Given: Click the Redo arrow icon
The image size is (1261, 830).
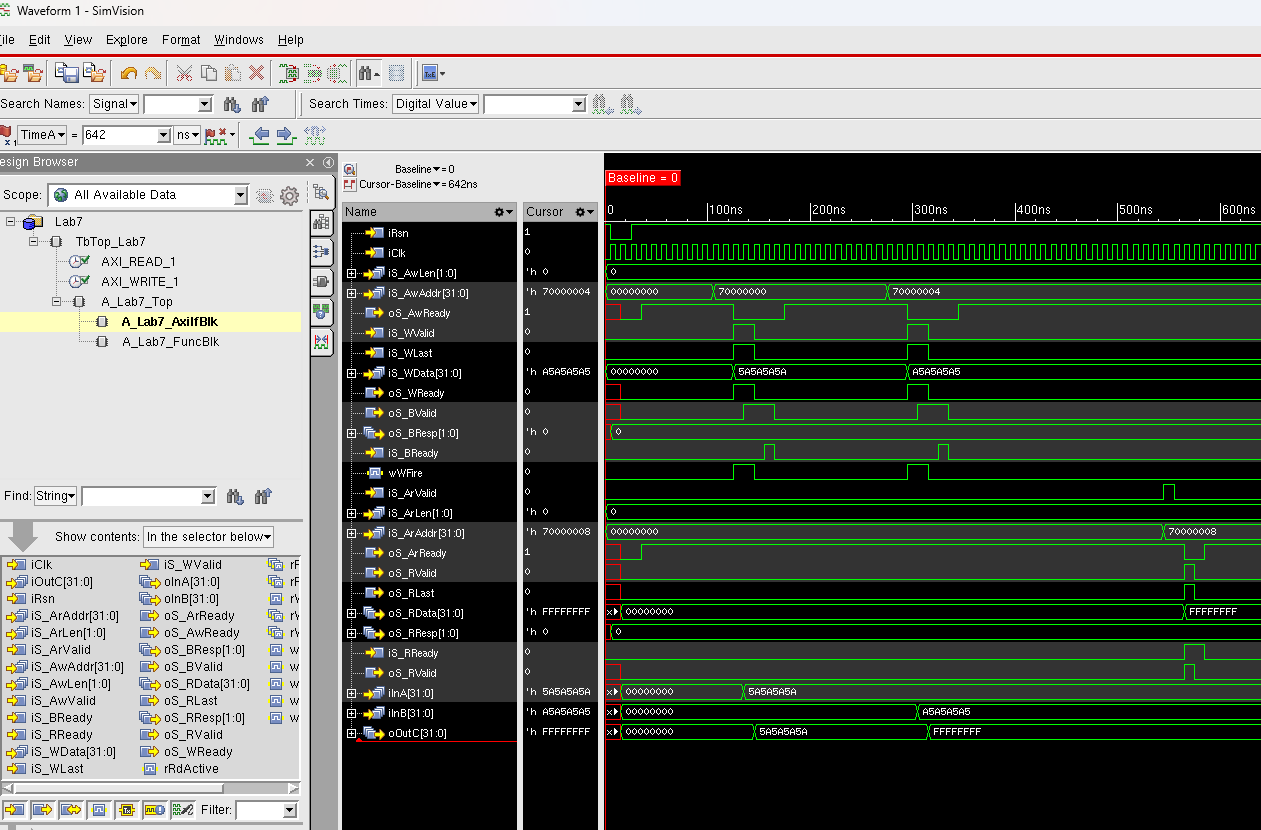Looking at the screenshot, I should [153, 73].
